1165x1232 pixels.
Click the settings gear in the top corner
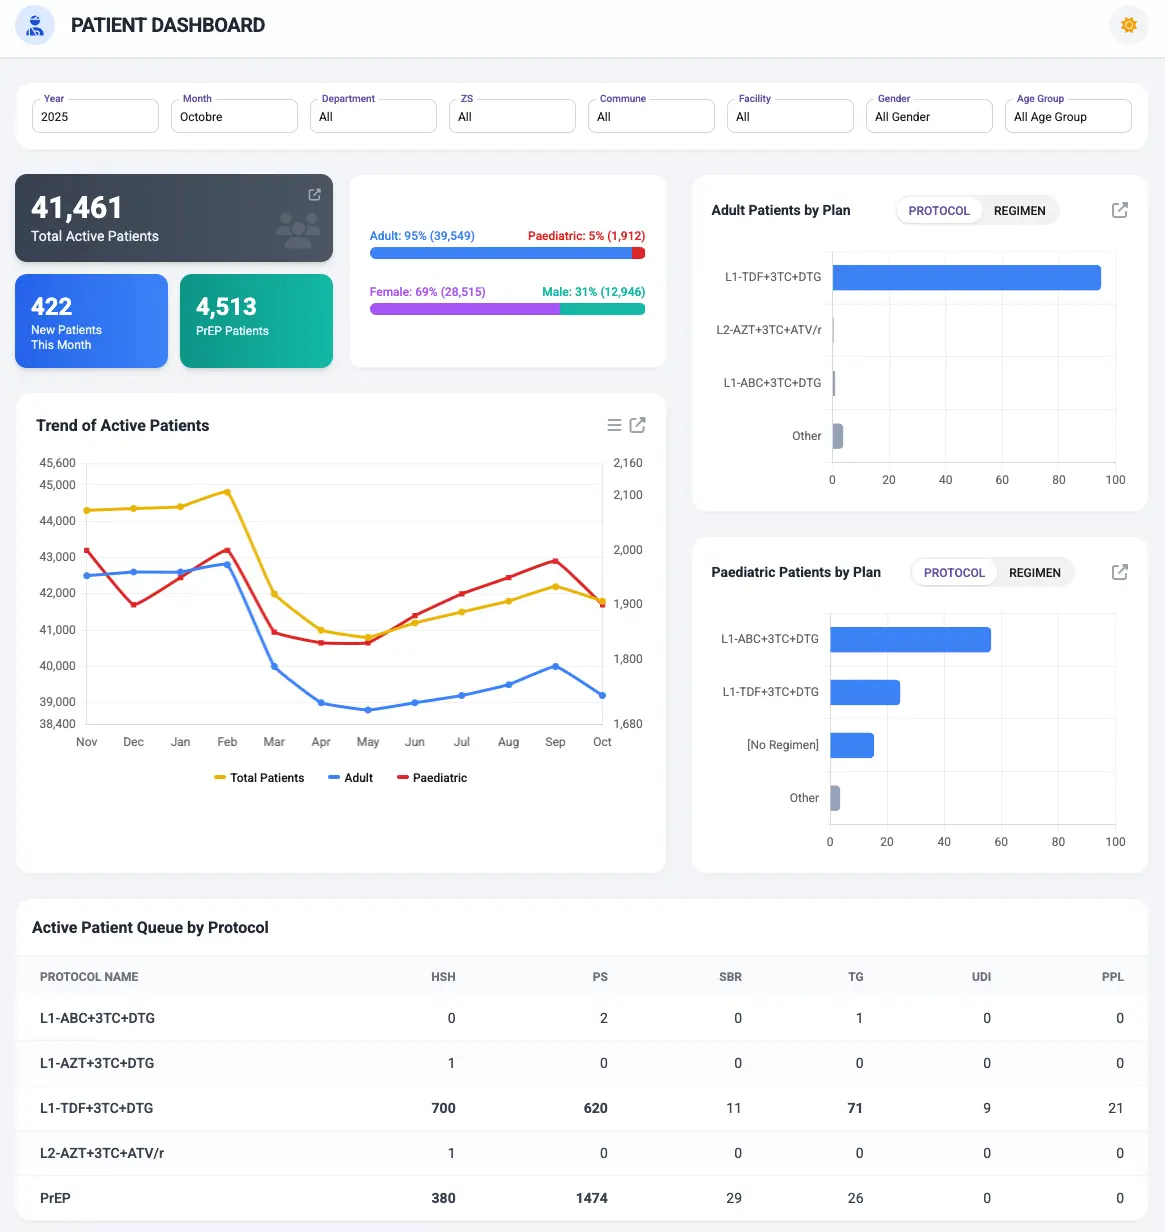[x=1128, y=25]
